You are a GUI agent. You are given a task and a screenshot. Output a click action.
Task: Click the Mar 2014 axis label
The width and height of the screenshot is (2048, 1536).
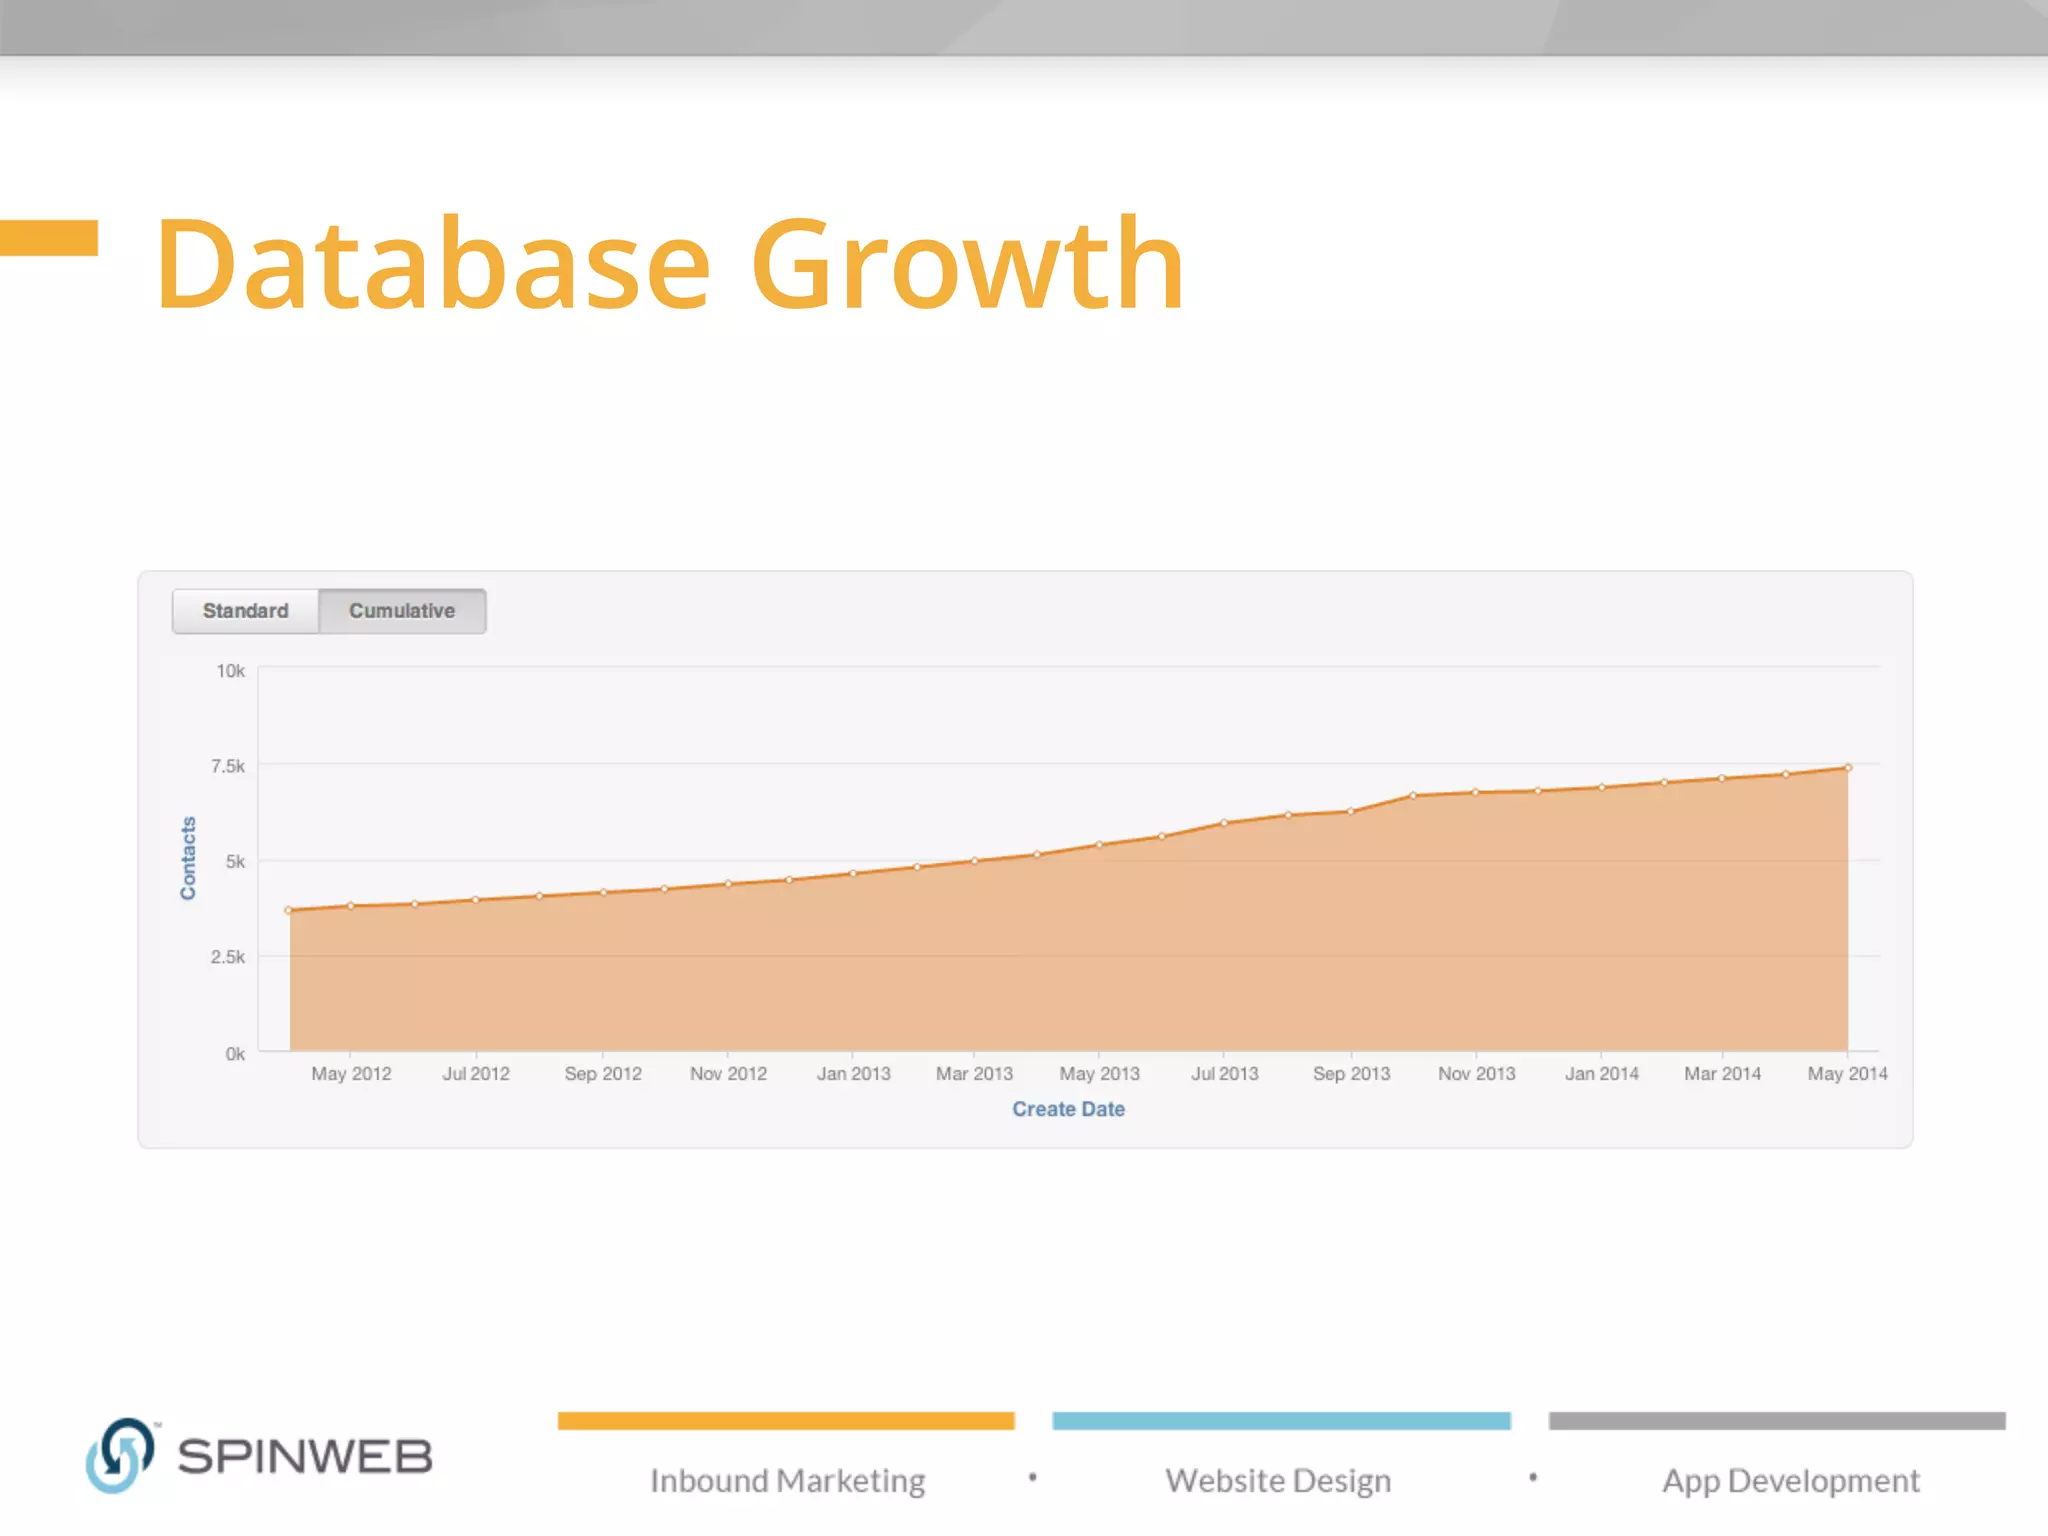(1722, 1074)
